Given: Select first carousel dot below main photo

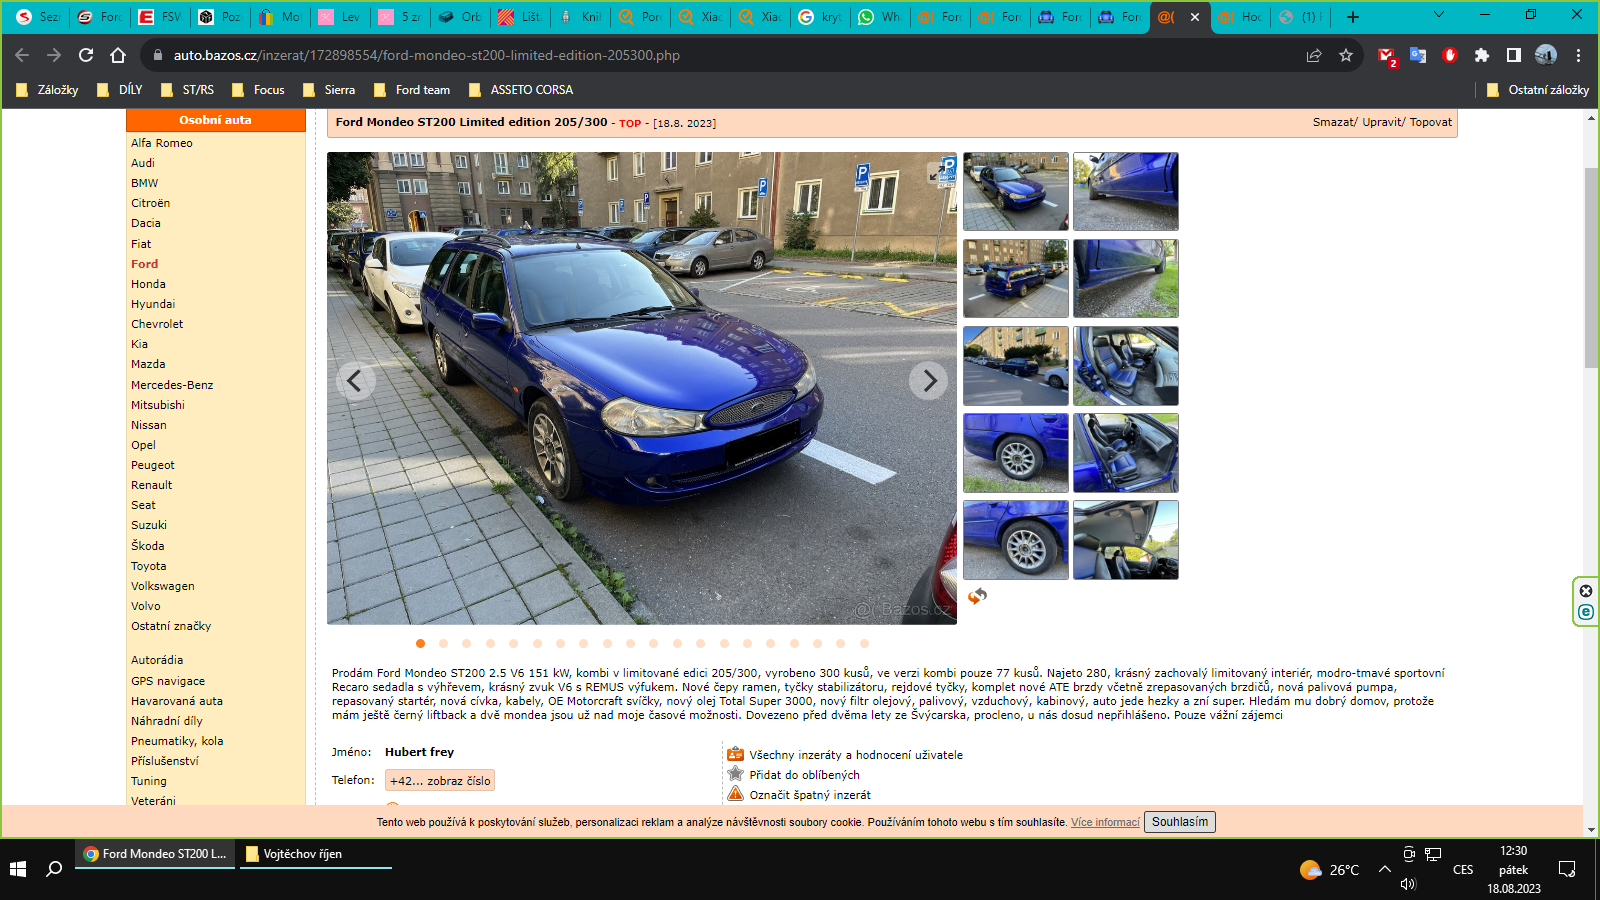Looking at the screenshot, I should (x=420, y=643).
